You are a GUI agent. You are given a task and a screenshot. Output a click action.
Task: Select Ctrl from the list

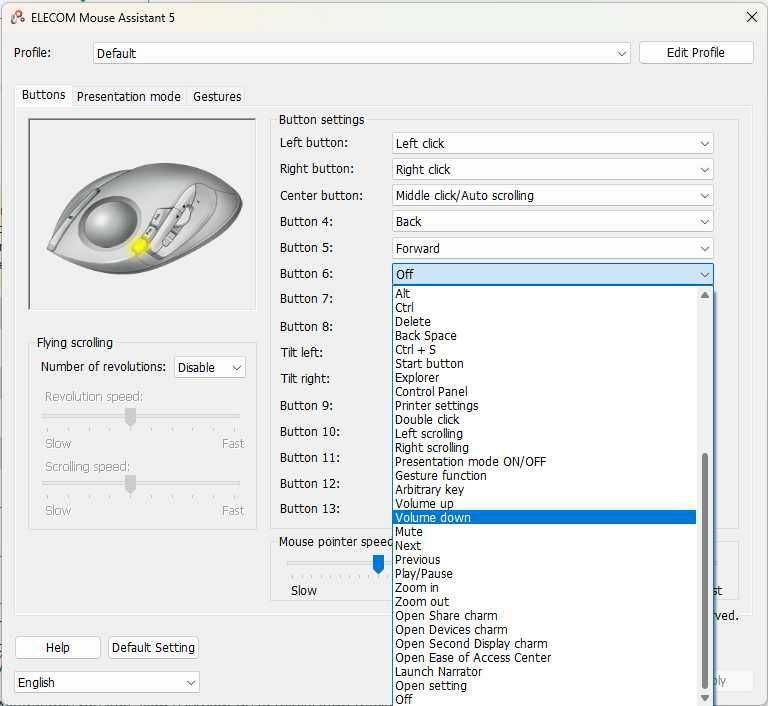coord(545,308)
